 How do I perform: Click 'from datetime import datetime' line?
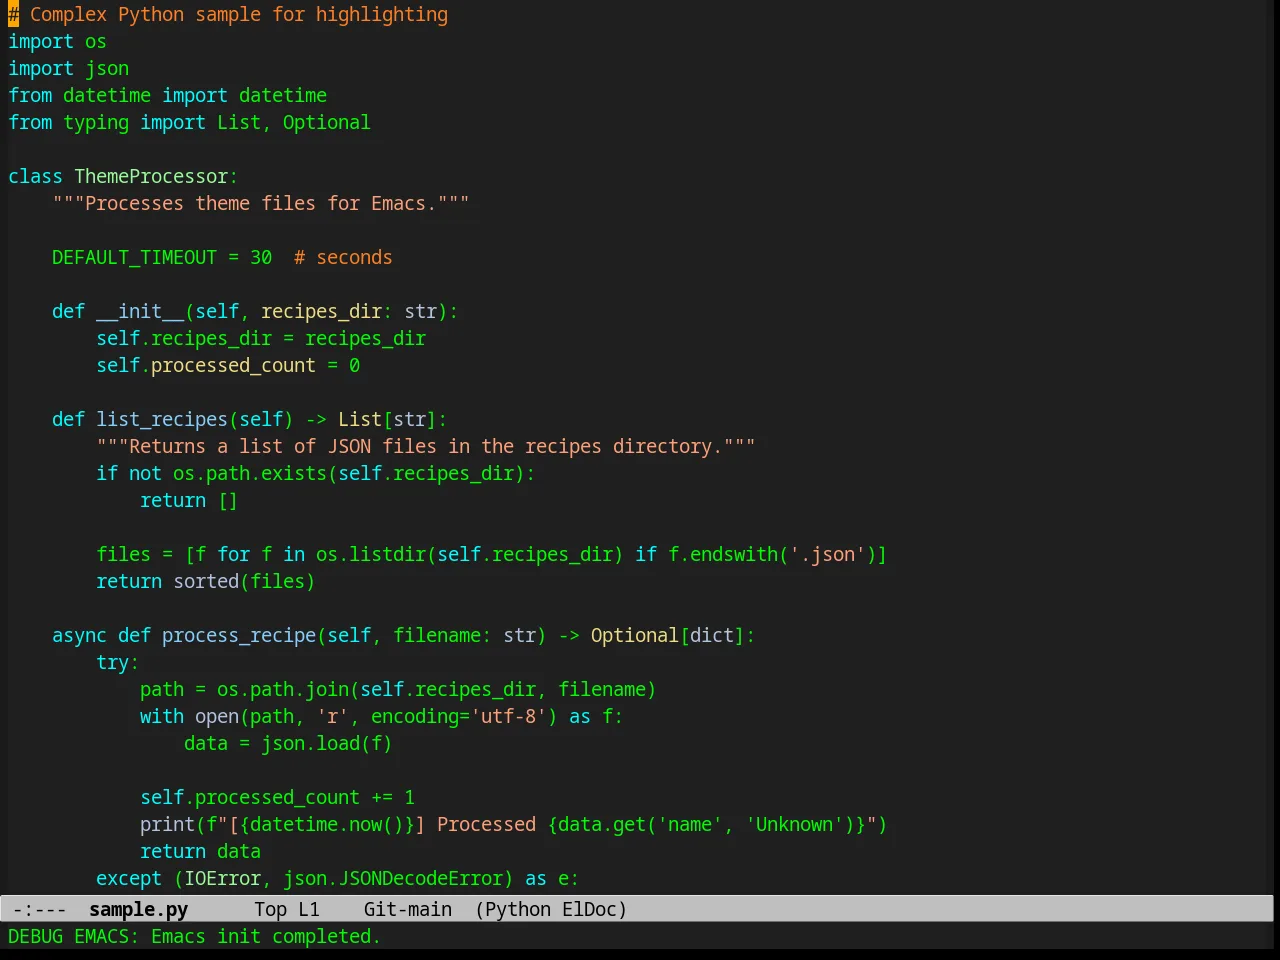click(167, 95)
